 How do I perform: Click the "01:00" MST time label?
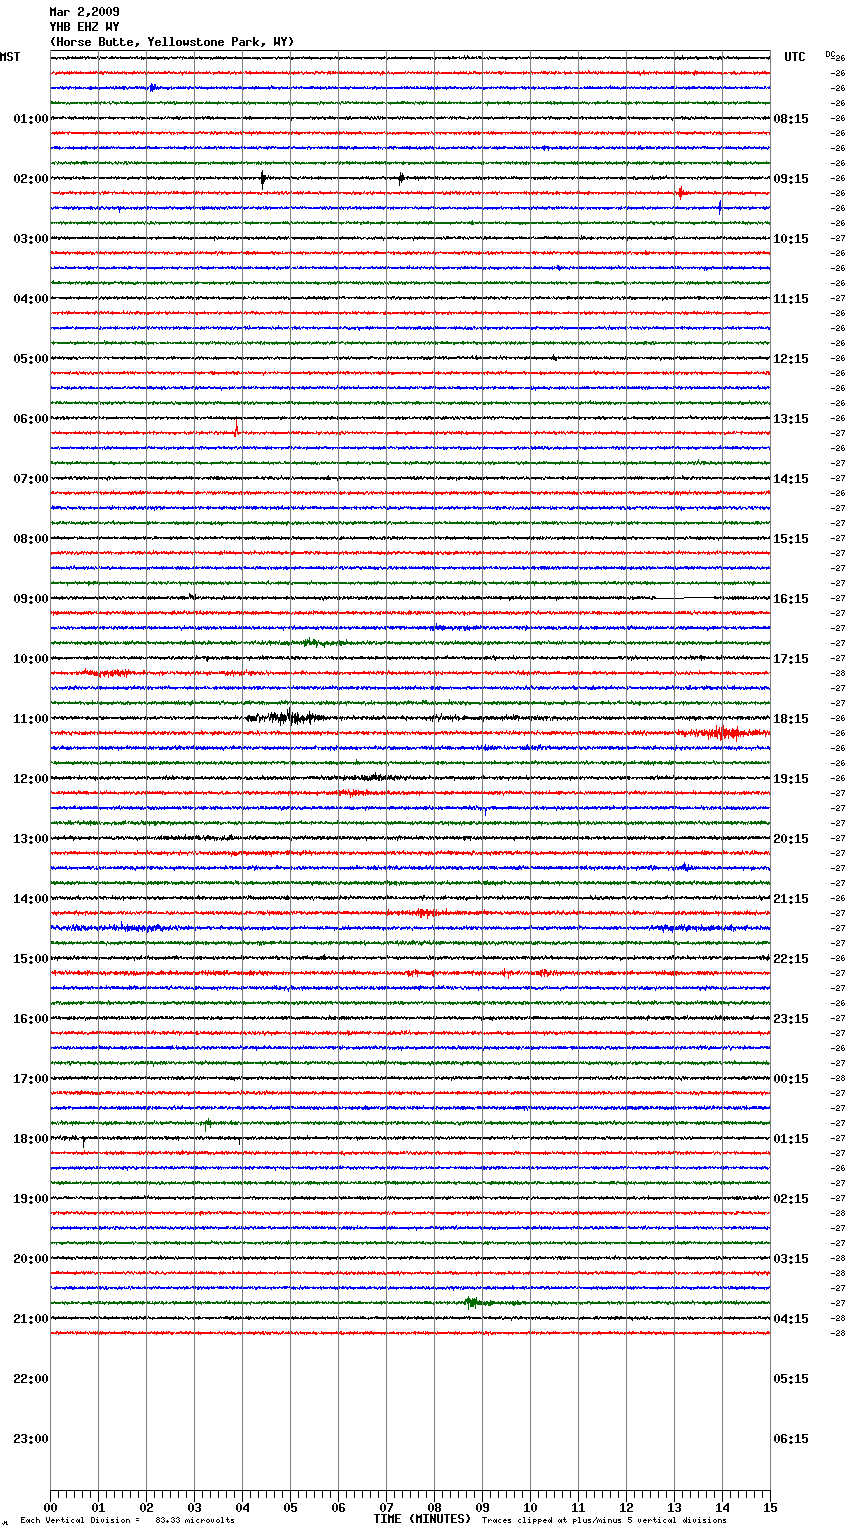[x=31, y=119]
